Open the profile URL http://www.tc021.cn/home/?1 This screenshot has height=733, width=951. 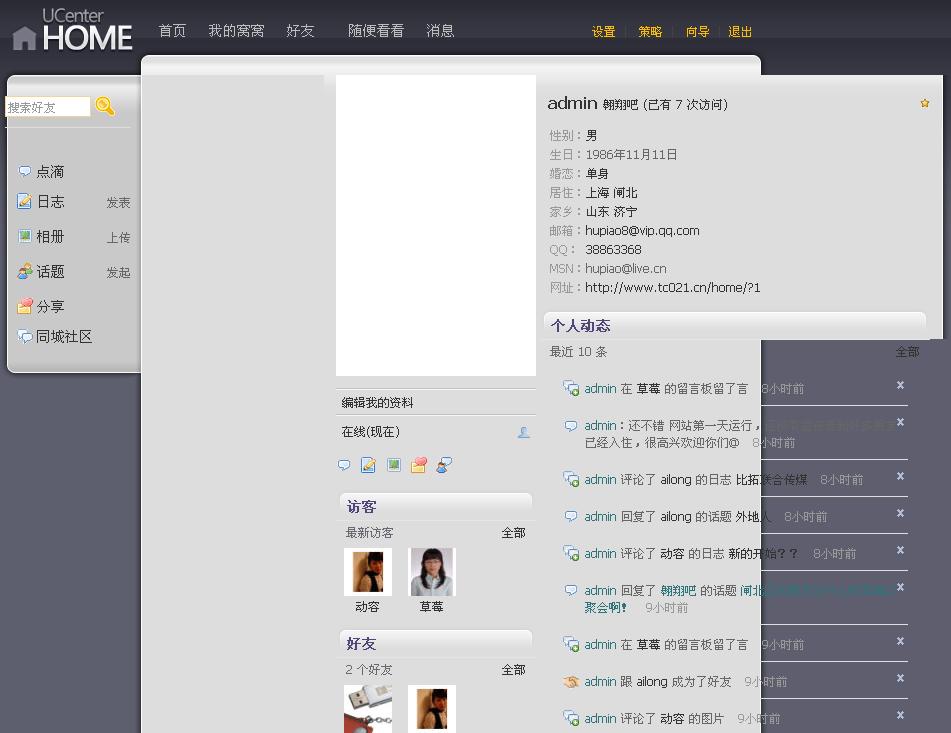point(673,287)
